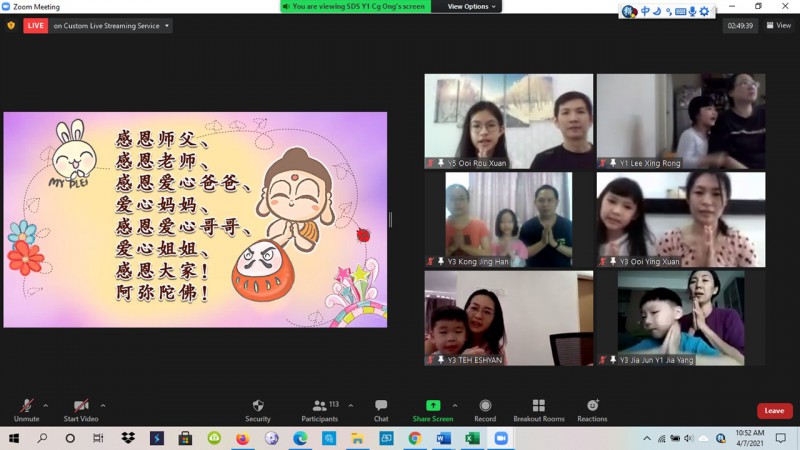Start recording with the Record button
The image size is (800, 450).
click(x=485, y=409)
